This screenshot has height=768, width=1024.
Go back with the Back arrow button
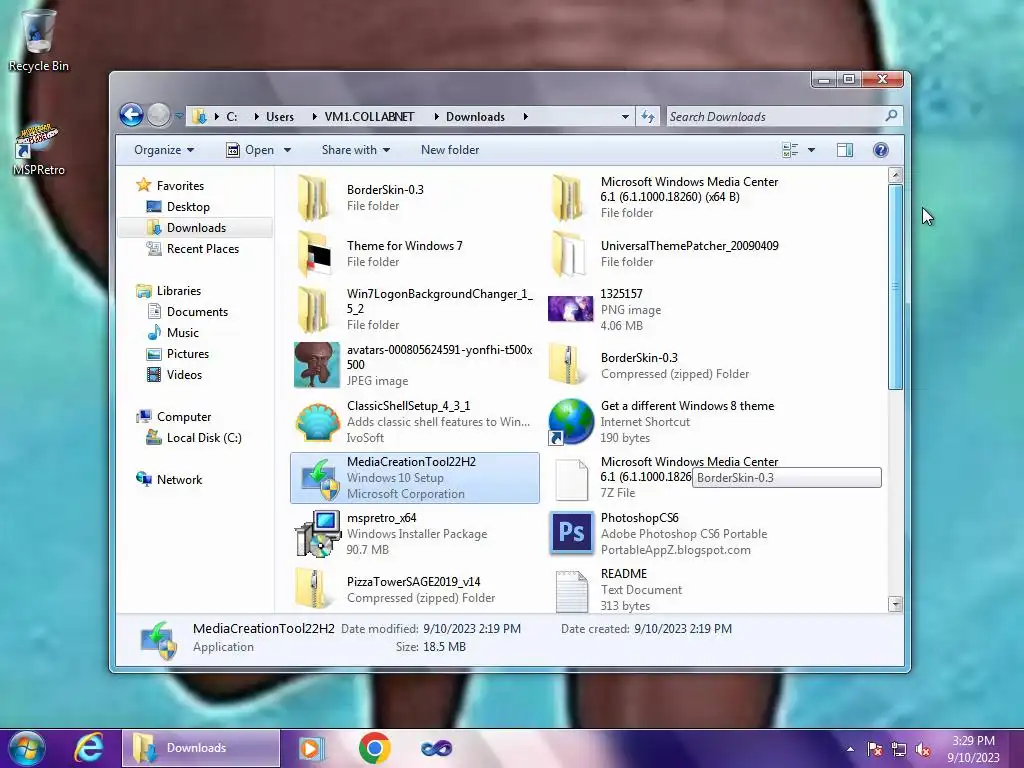(x=131, y=116)
